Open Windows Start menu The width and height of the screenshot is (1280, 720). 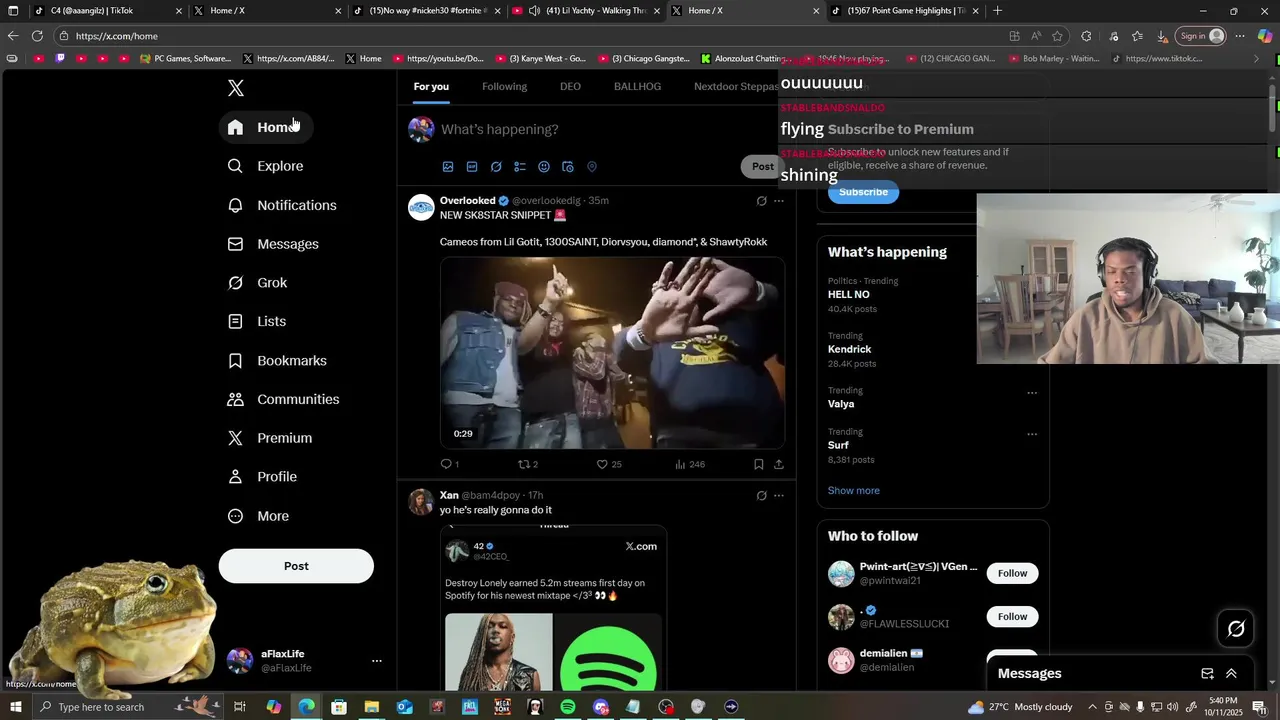15,707
